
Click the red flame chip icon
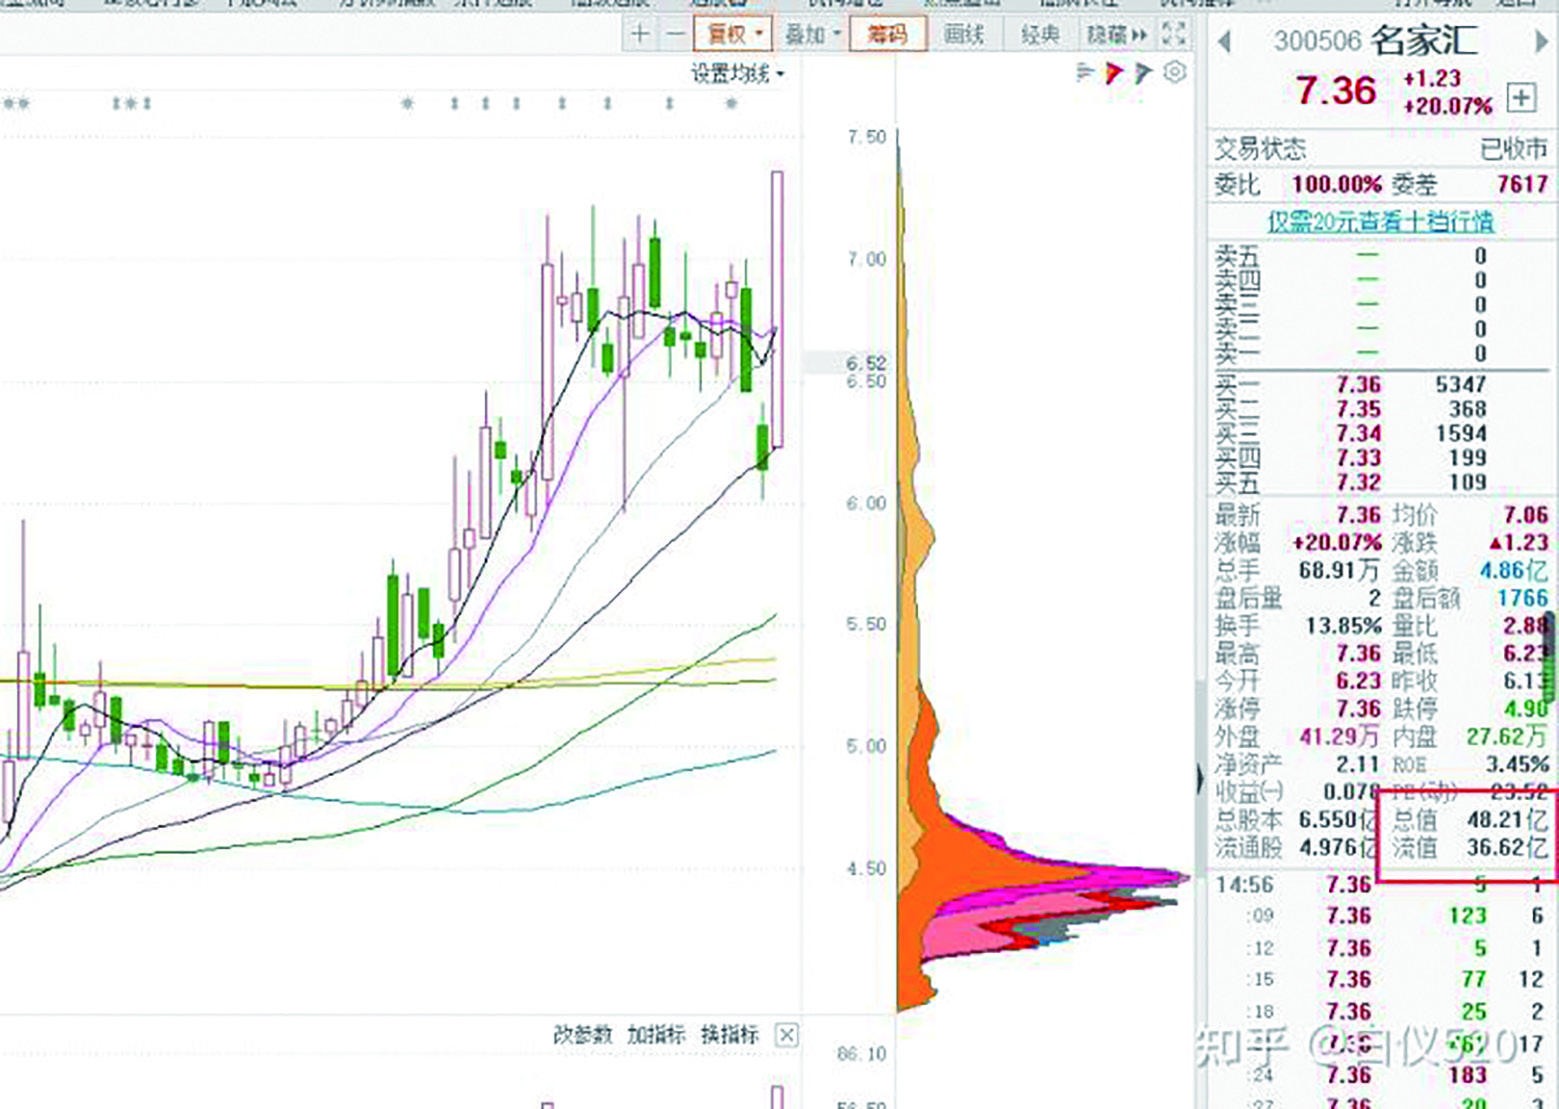(x=1114, y=72)
